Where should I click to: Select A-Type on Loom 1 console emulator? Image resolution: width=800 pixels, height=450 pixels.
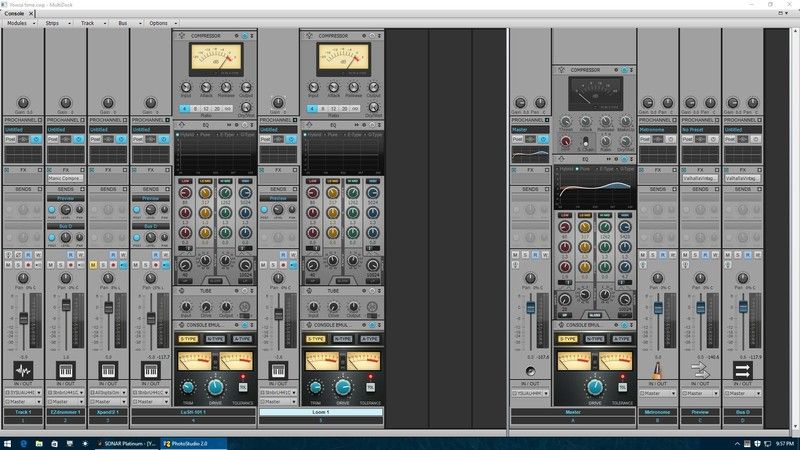pos(369,339)
